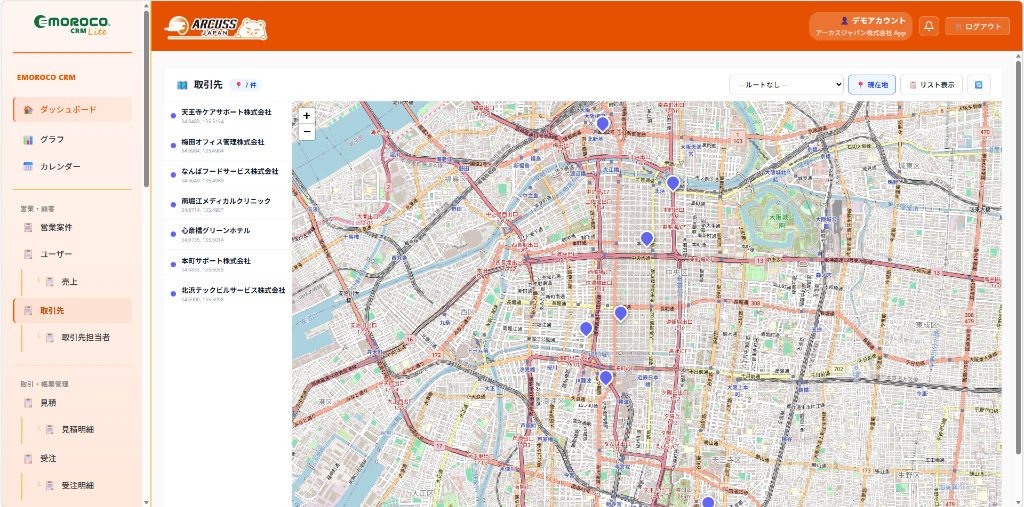The height and width of the screenshot is (507, 1024).
Task: Click the map pin nearest the Osaka Castle moat
Action: tap(673, 183)
